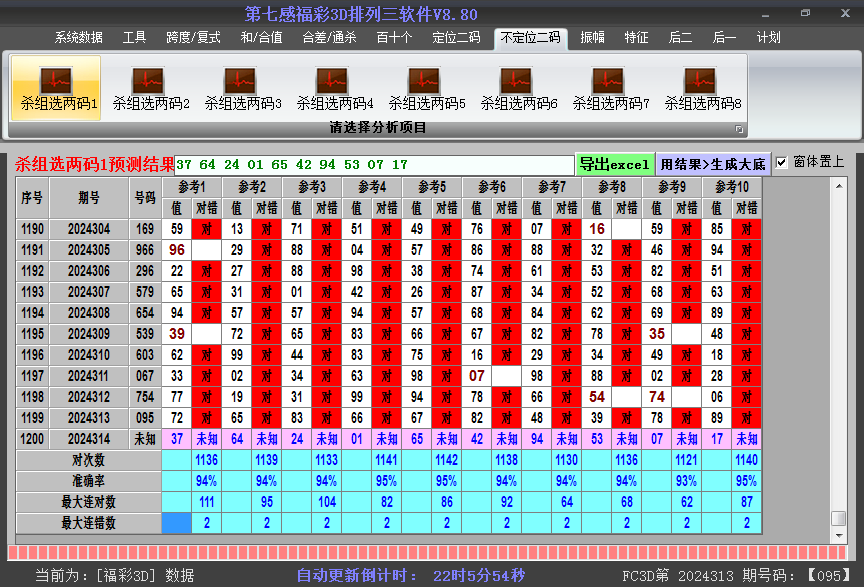This screenshot has height=587, width=864.
Task: Select period cell 2024304
Action: click(x=89, y=229)
